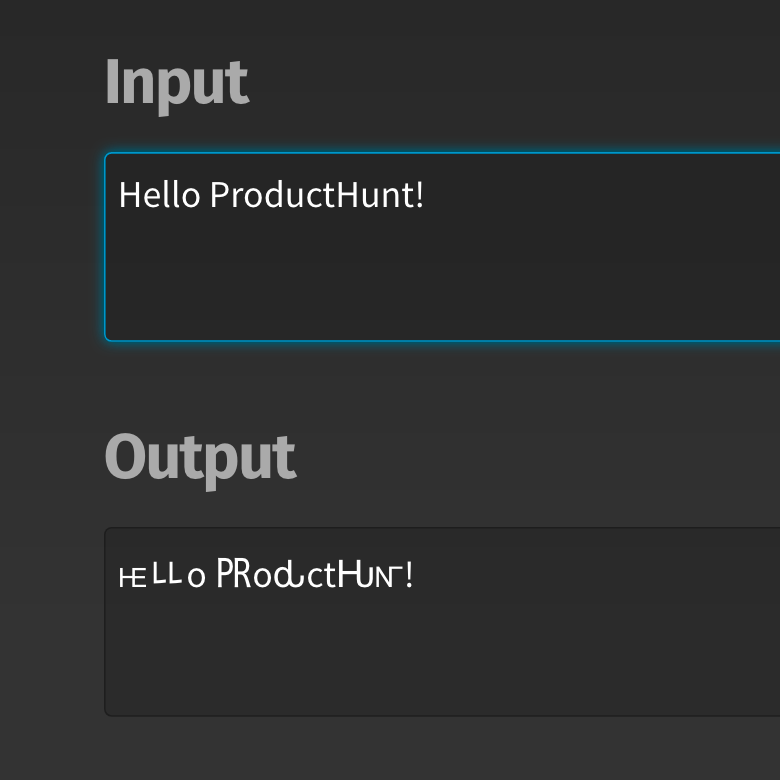Click the left edge of the Output box
Screen dimensions: 780x780
[x=106, y=622]
